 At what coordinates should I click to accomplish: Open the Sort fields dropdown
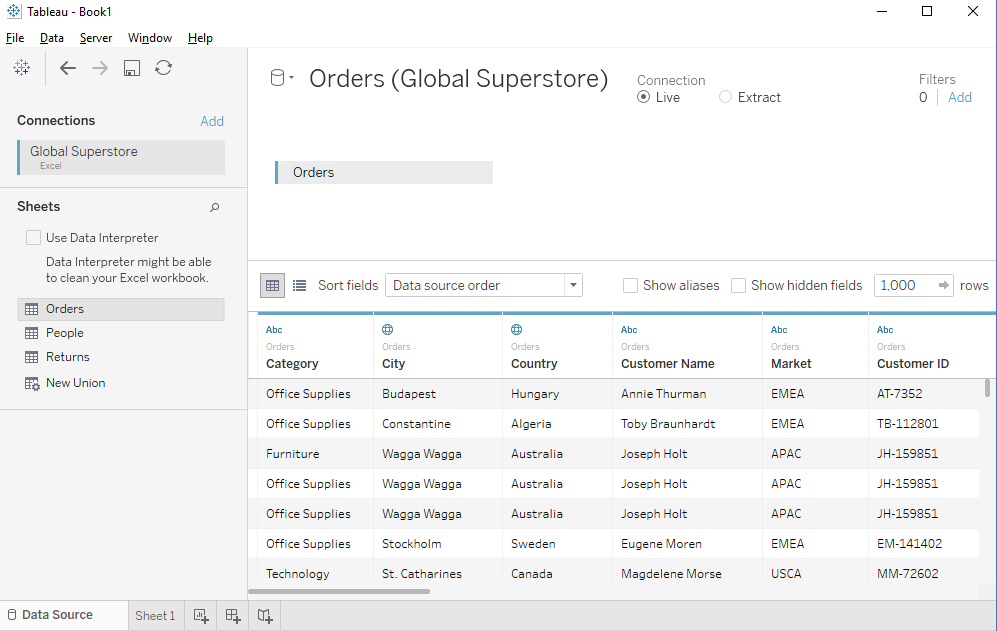pyautogui.click(x=484, y=286)
